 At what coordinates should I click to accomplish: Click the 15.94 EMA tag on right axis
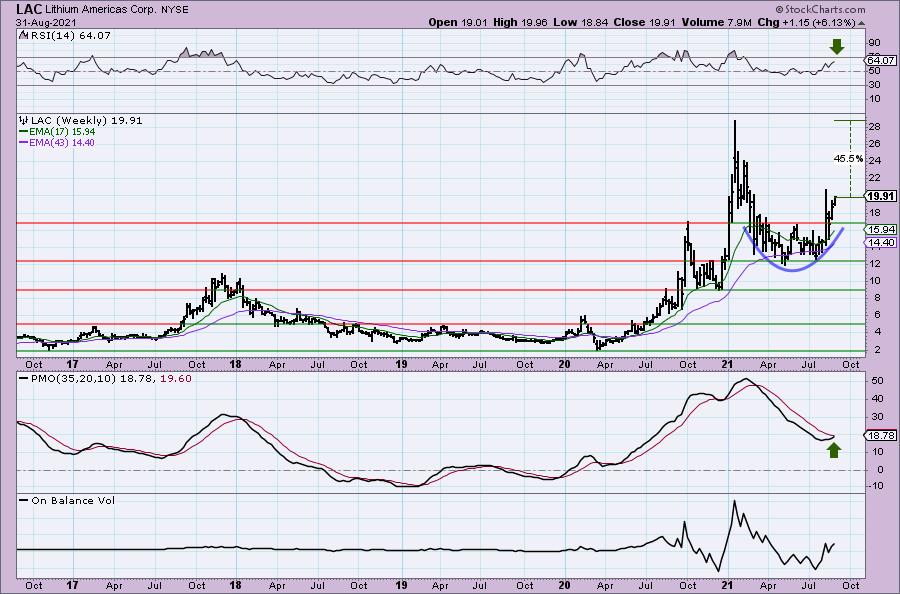881,229
